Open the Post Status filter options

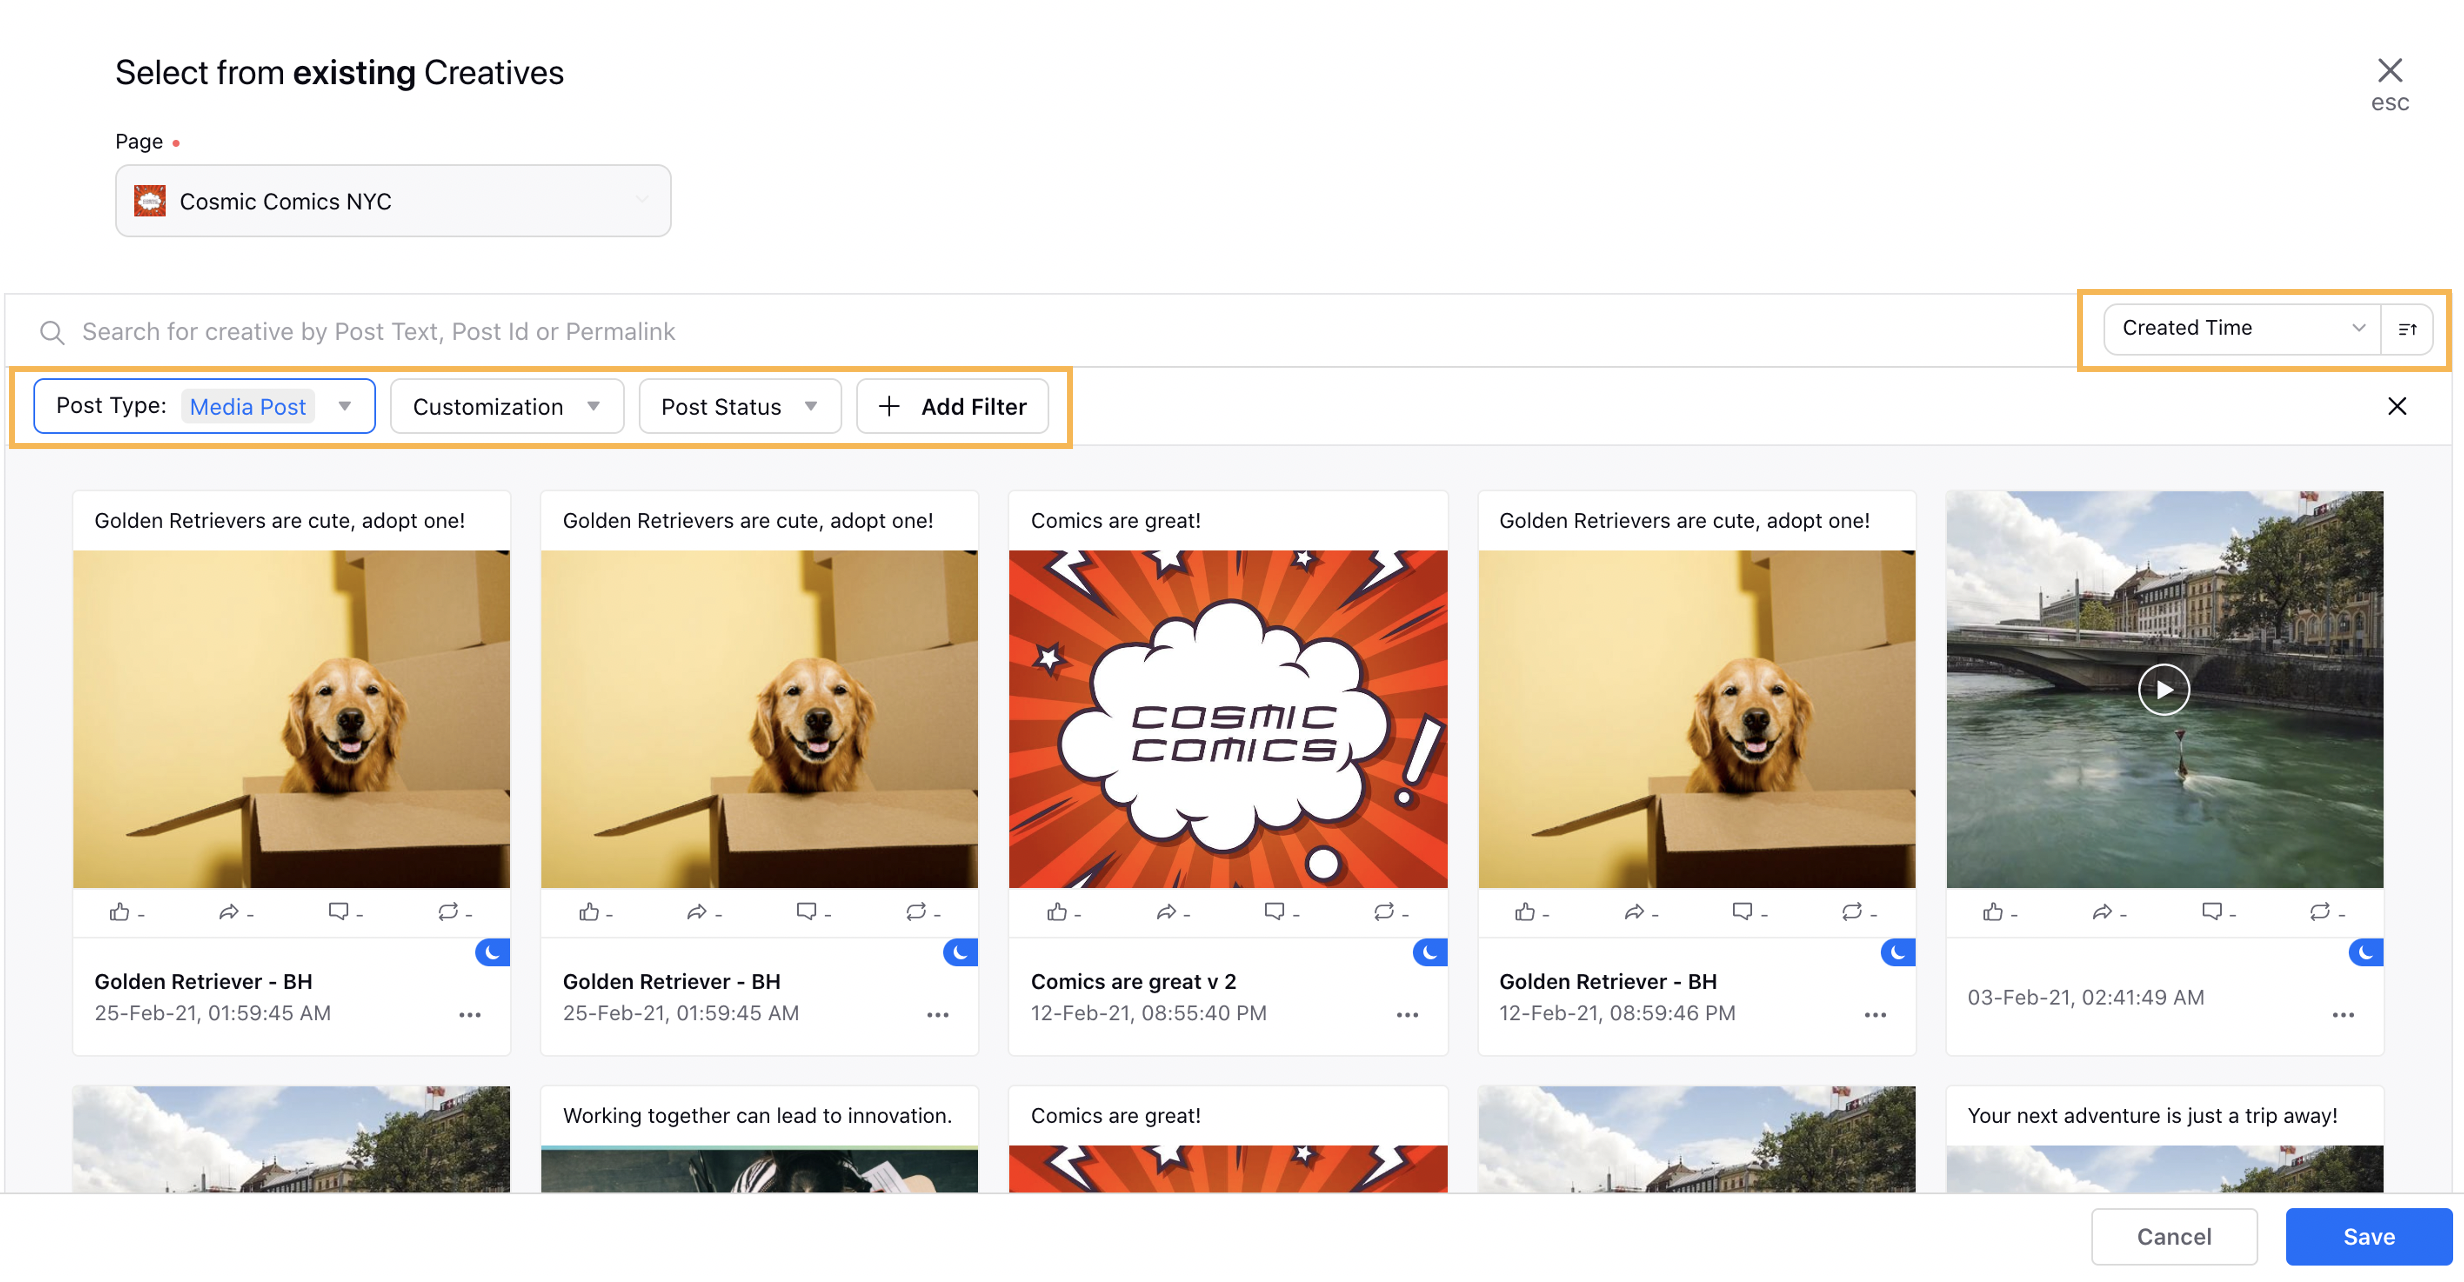click(x=738, y=407)
